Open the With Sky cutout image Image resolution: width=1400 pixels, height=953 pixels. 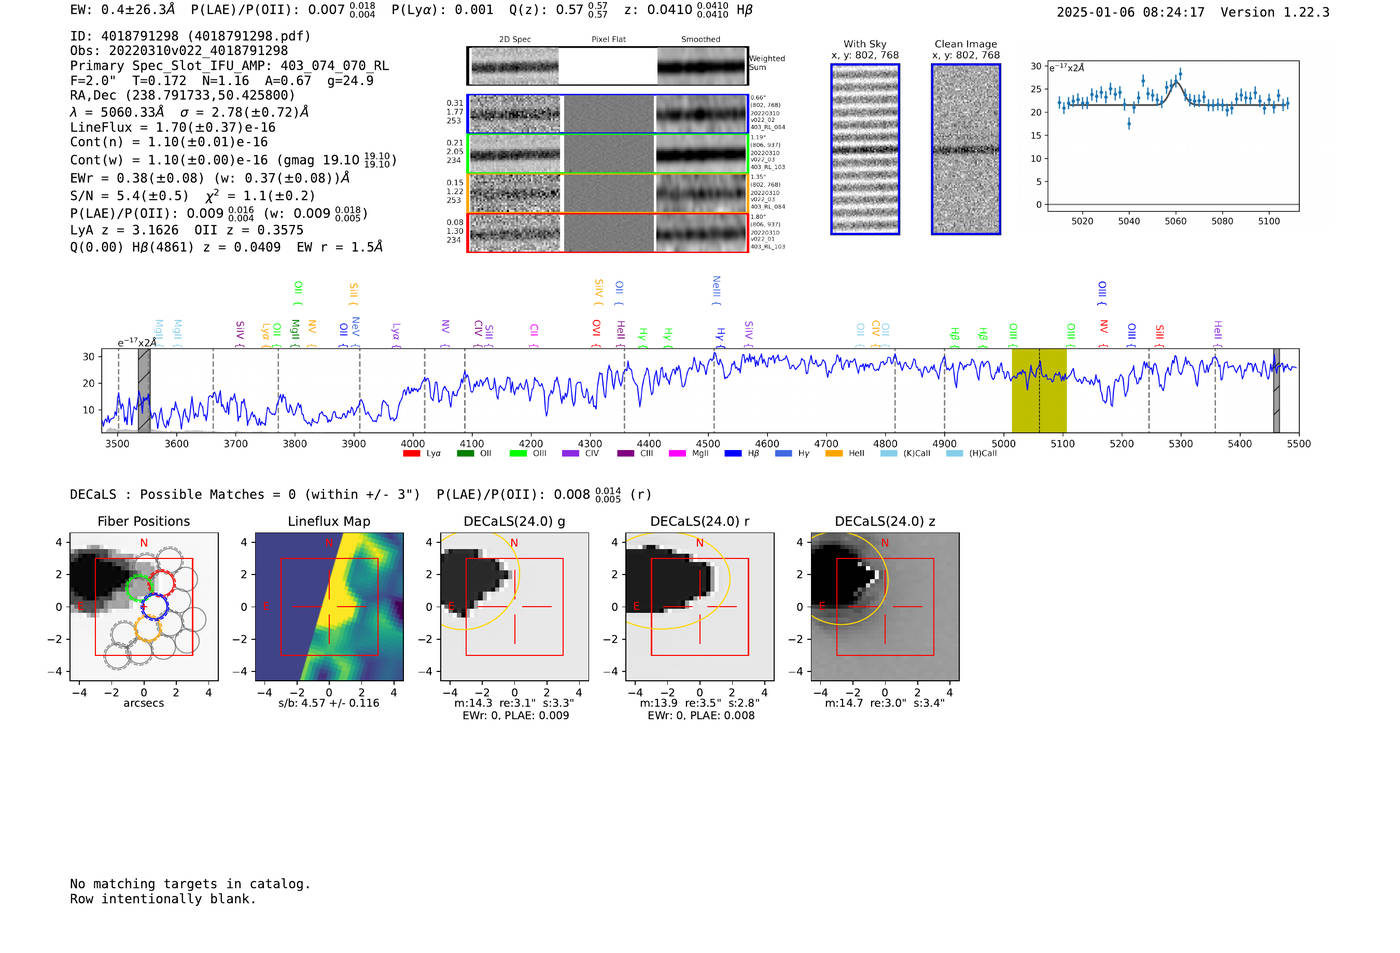(865, 149)
